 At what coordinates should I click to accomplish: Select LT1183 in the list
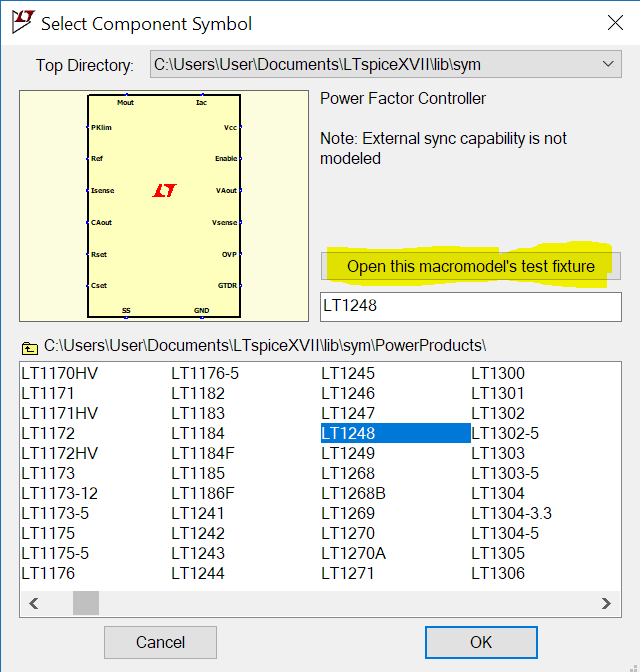coord(198,413)
